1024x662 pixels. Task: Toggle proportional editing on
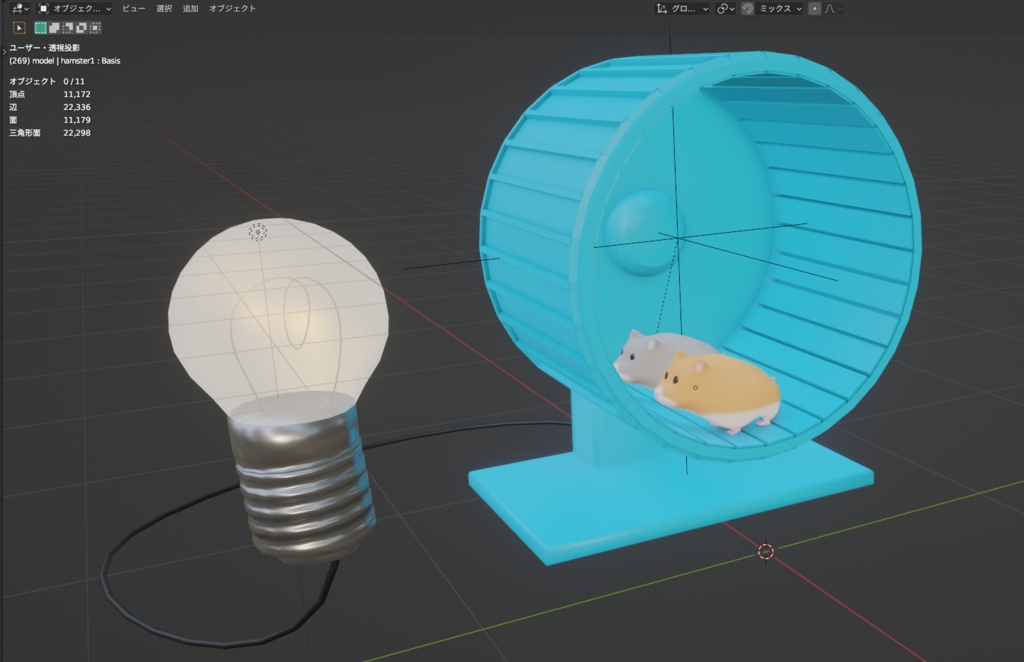815,9
